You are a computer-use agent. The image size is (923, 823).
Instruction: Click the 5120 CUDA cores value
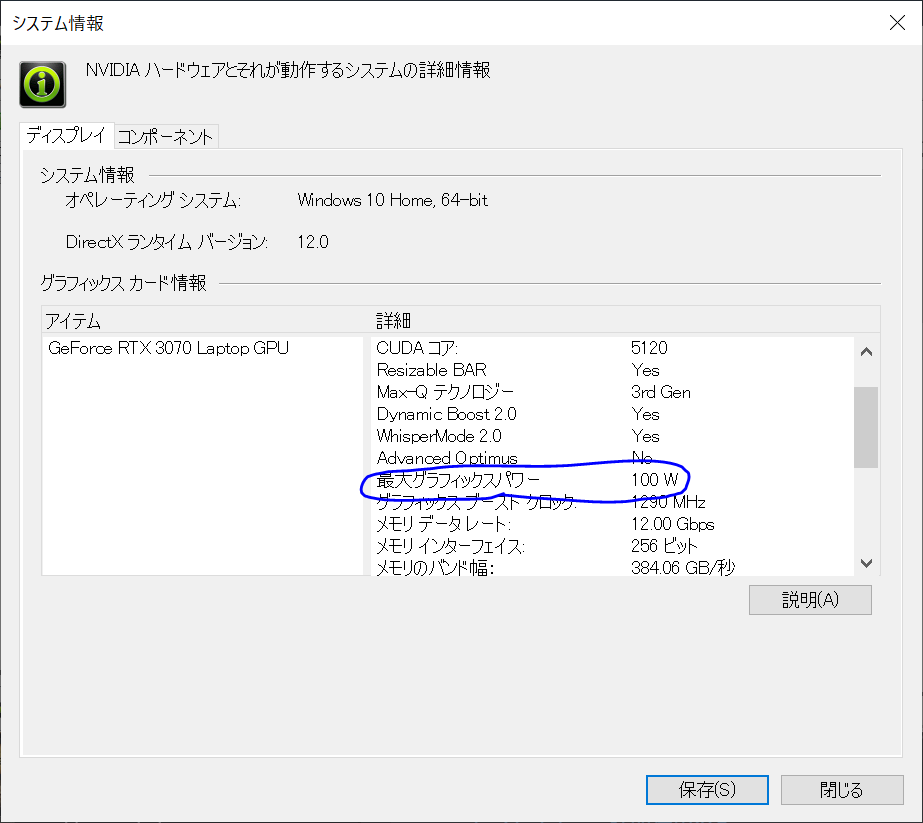click(x=649, y=348)
